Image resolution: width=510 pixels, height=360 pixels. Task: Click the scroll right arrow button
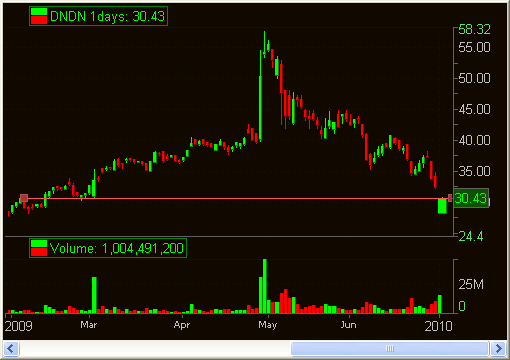click(498, 349)
